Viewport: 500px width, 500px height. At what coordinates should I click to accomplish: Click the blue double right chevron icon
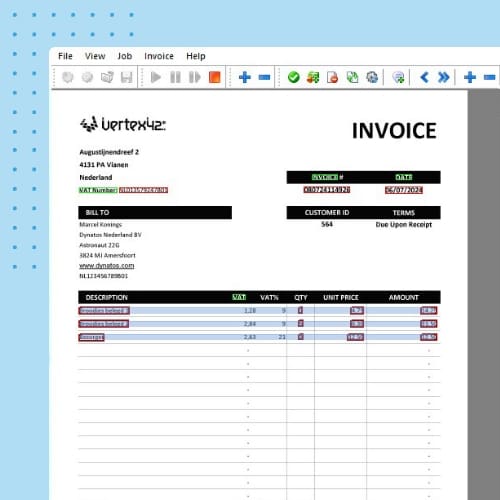click(444, 77)
